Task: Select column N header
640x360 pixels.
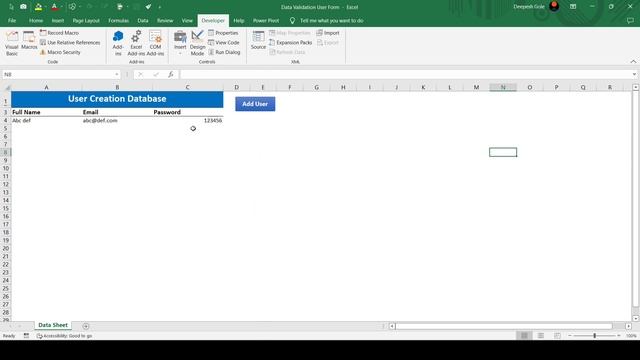Action: point(503,87)
